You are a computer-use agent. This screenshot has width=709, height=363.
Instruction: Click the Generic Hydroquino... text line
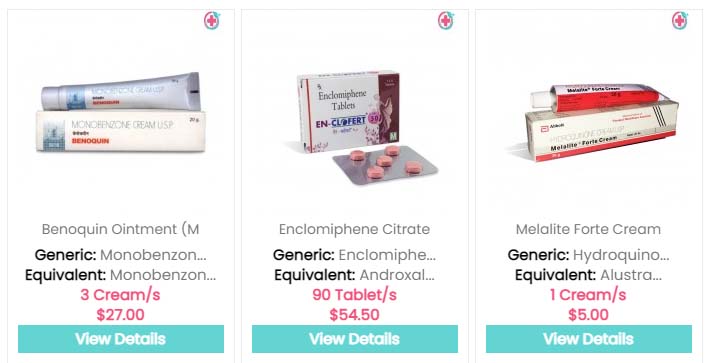[x=588, y=255]
